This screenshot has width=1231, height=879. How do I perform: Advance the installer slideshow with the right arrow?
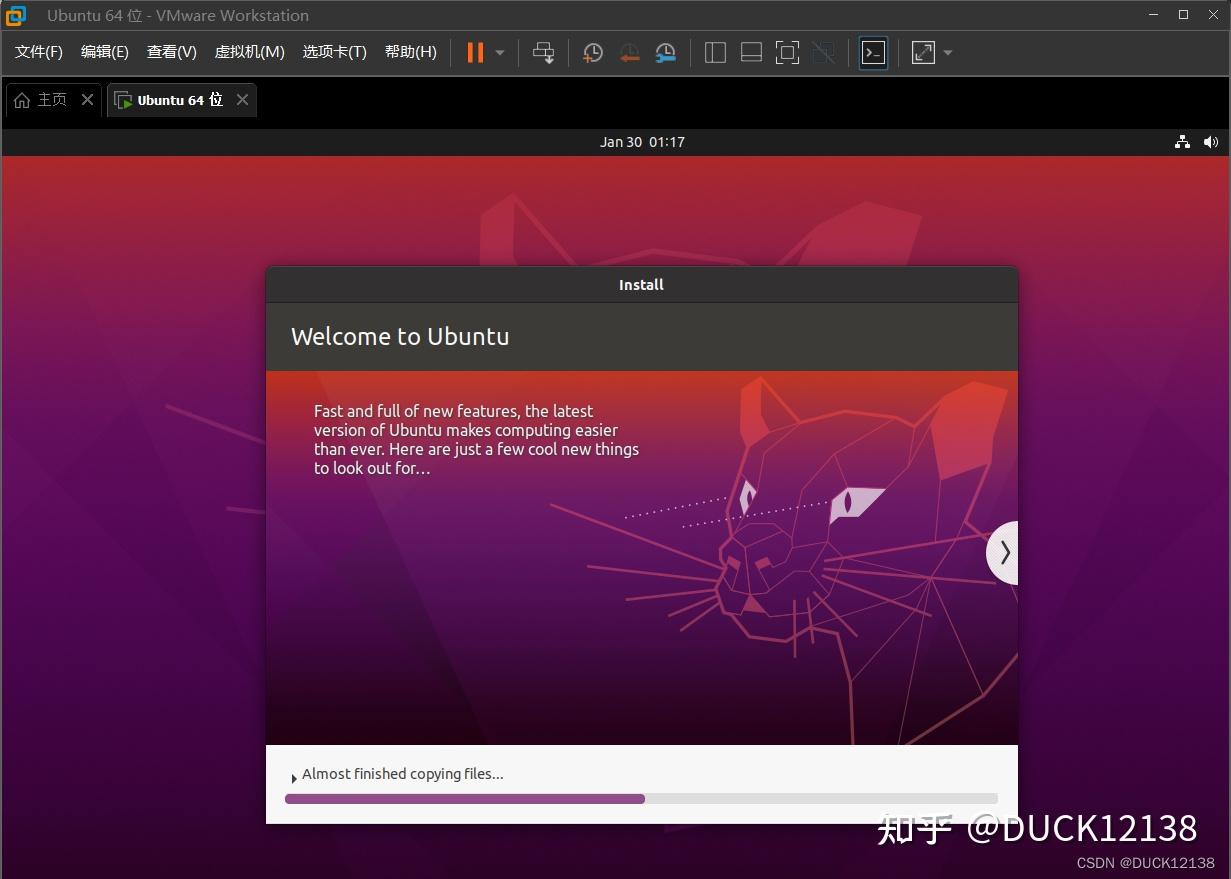[x=1003, y=552]
